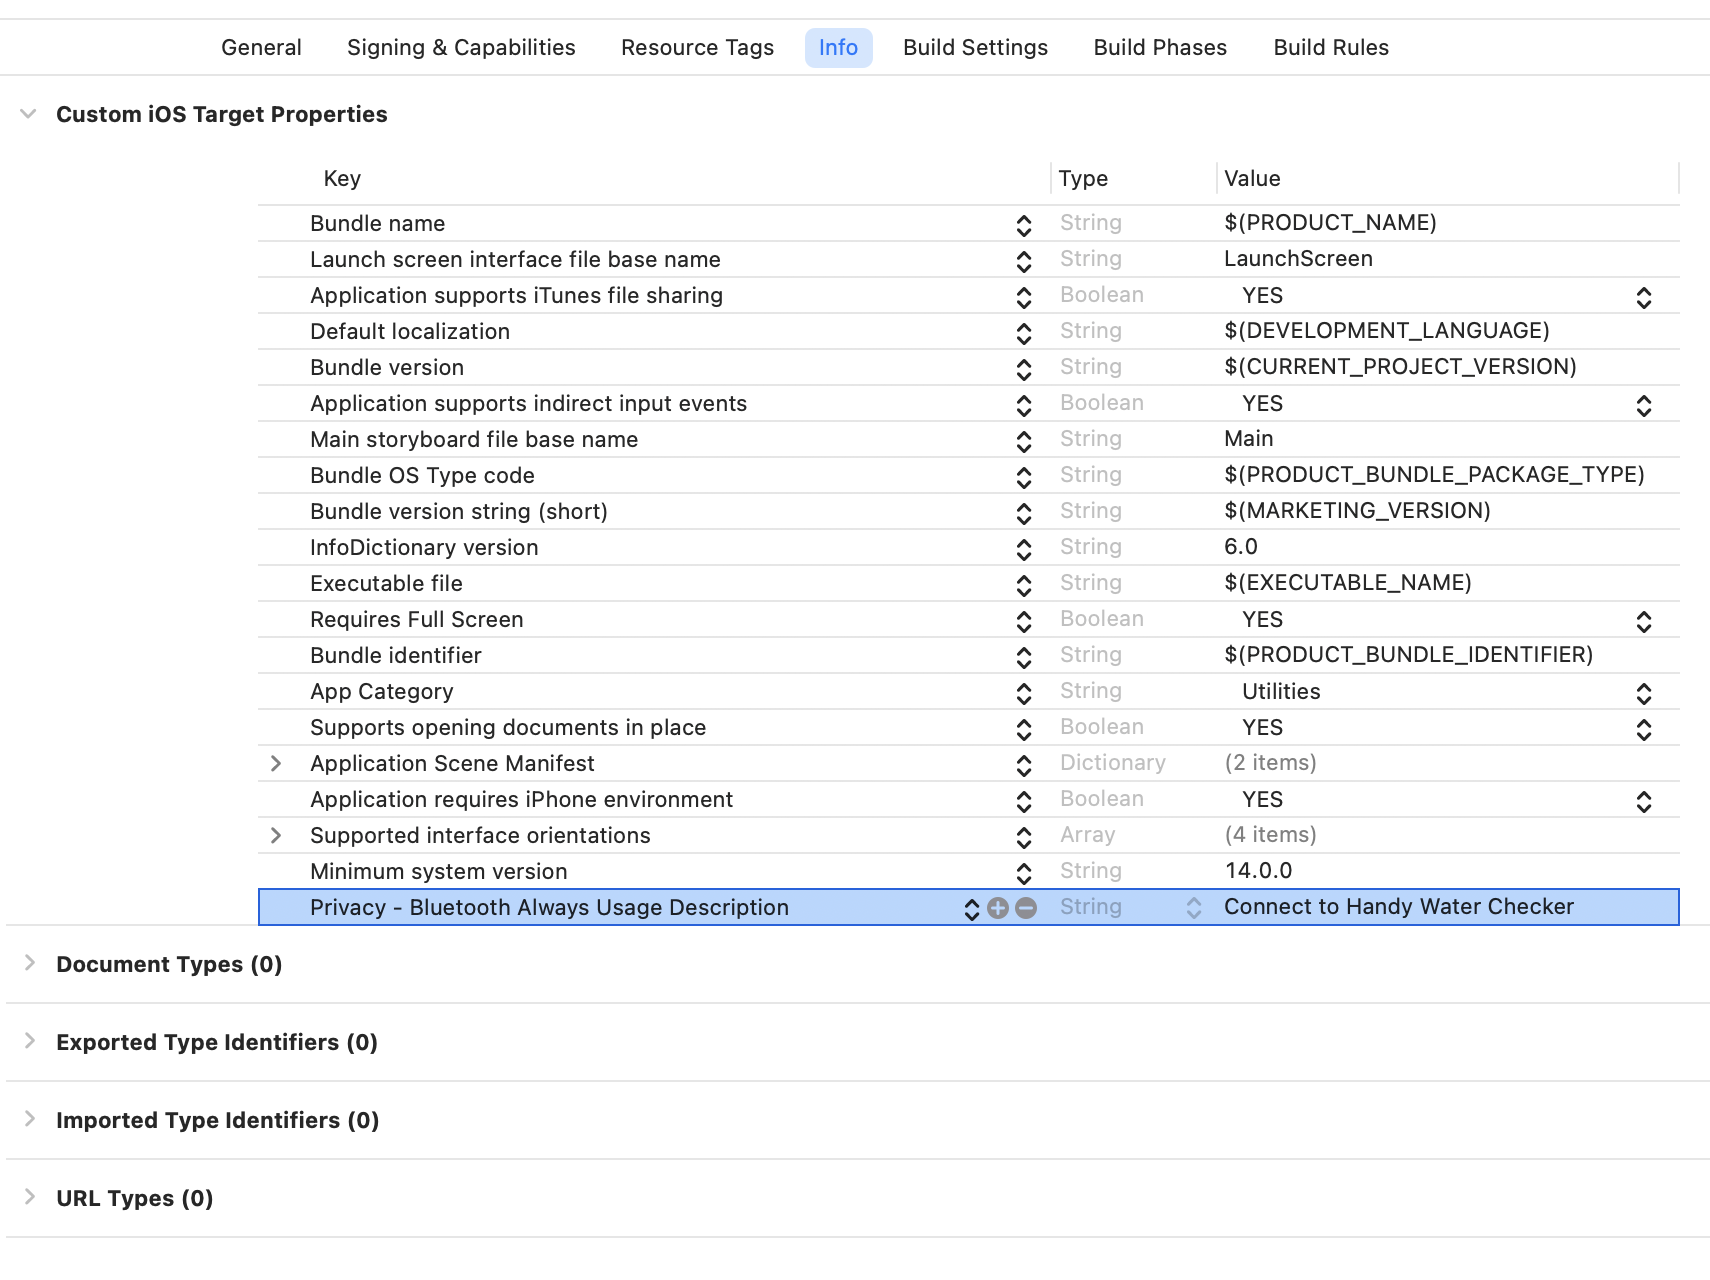Select the Info tab
Screen dimensions: 1710x1280
(x=838, y=48)
